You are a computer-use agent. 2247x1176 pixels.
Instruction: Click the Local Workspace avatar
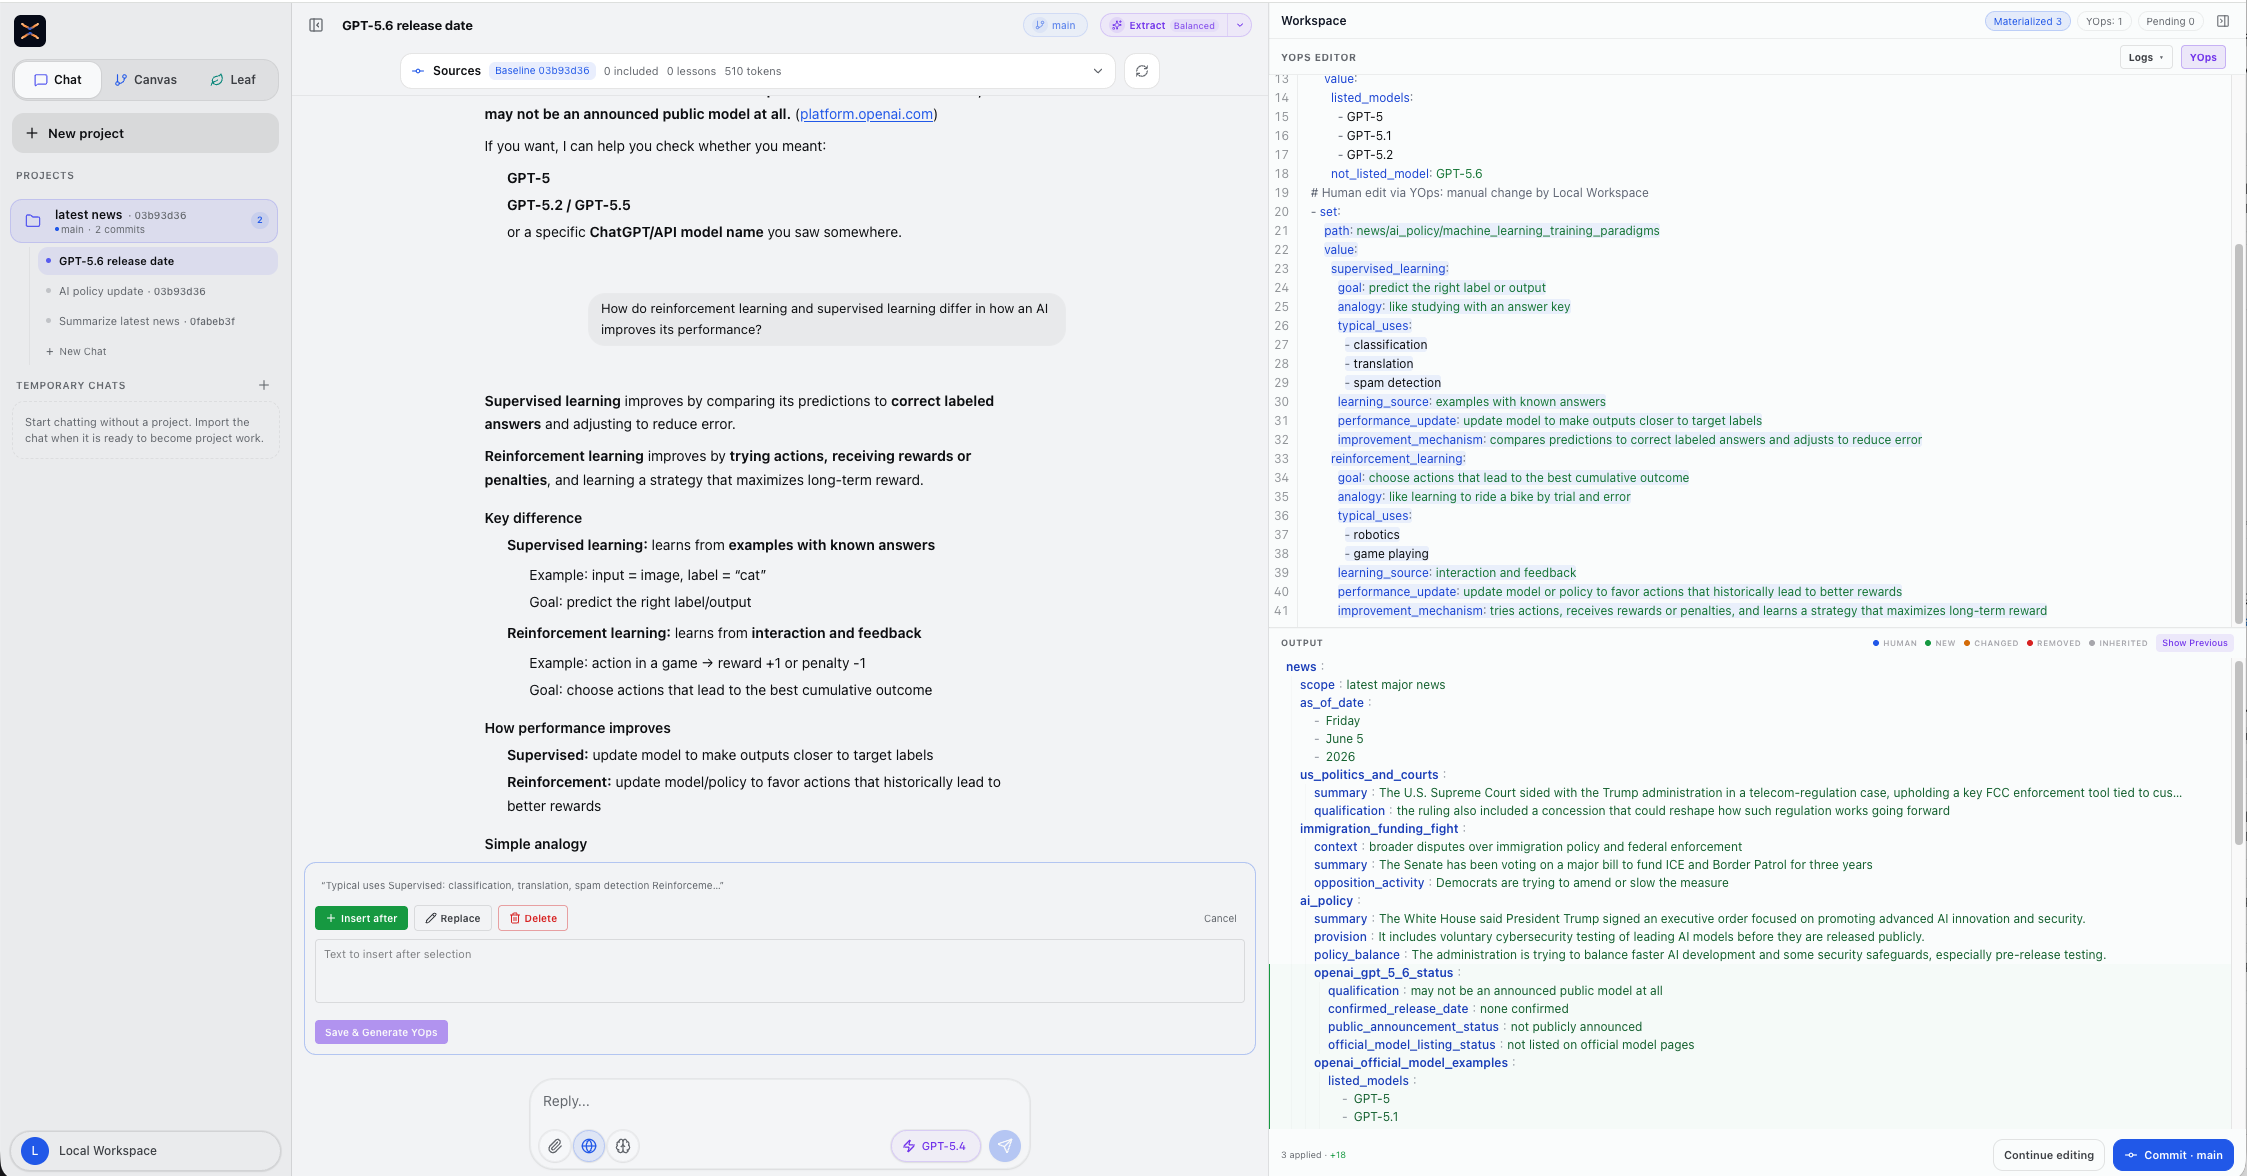tap(35, 1151)
